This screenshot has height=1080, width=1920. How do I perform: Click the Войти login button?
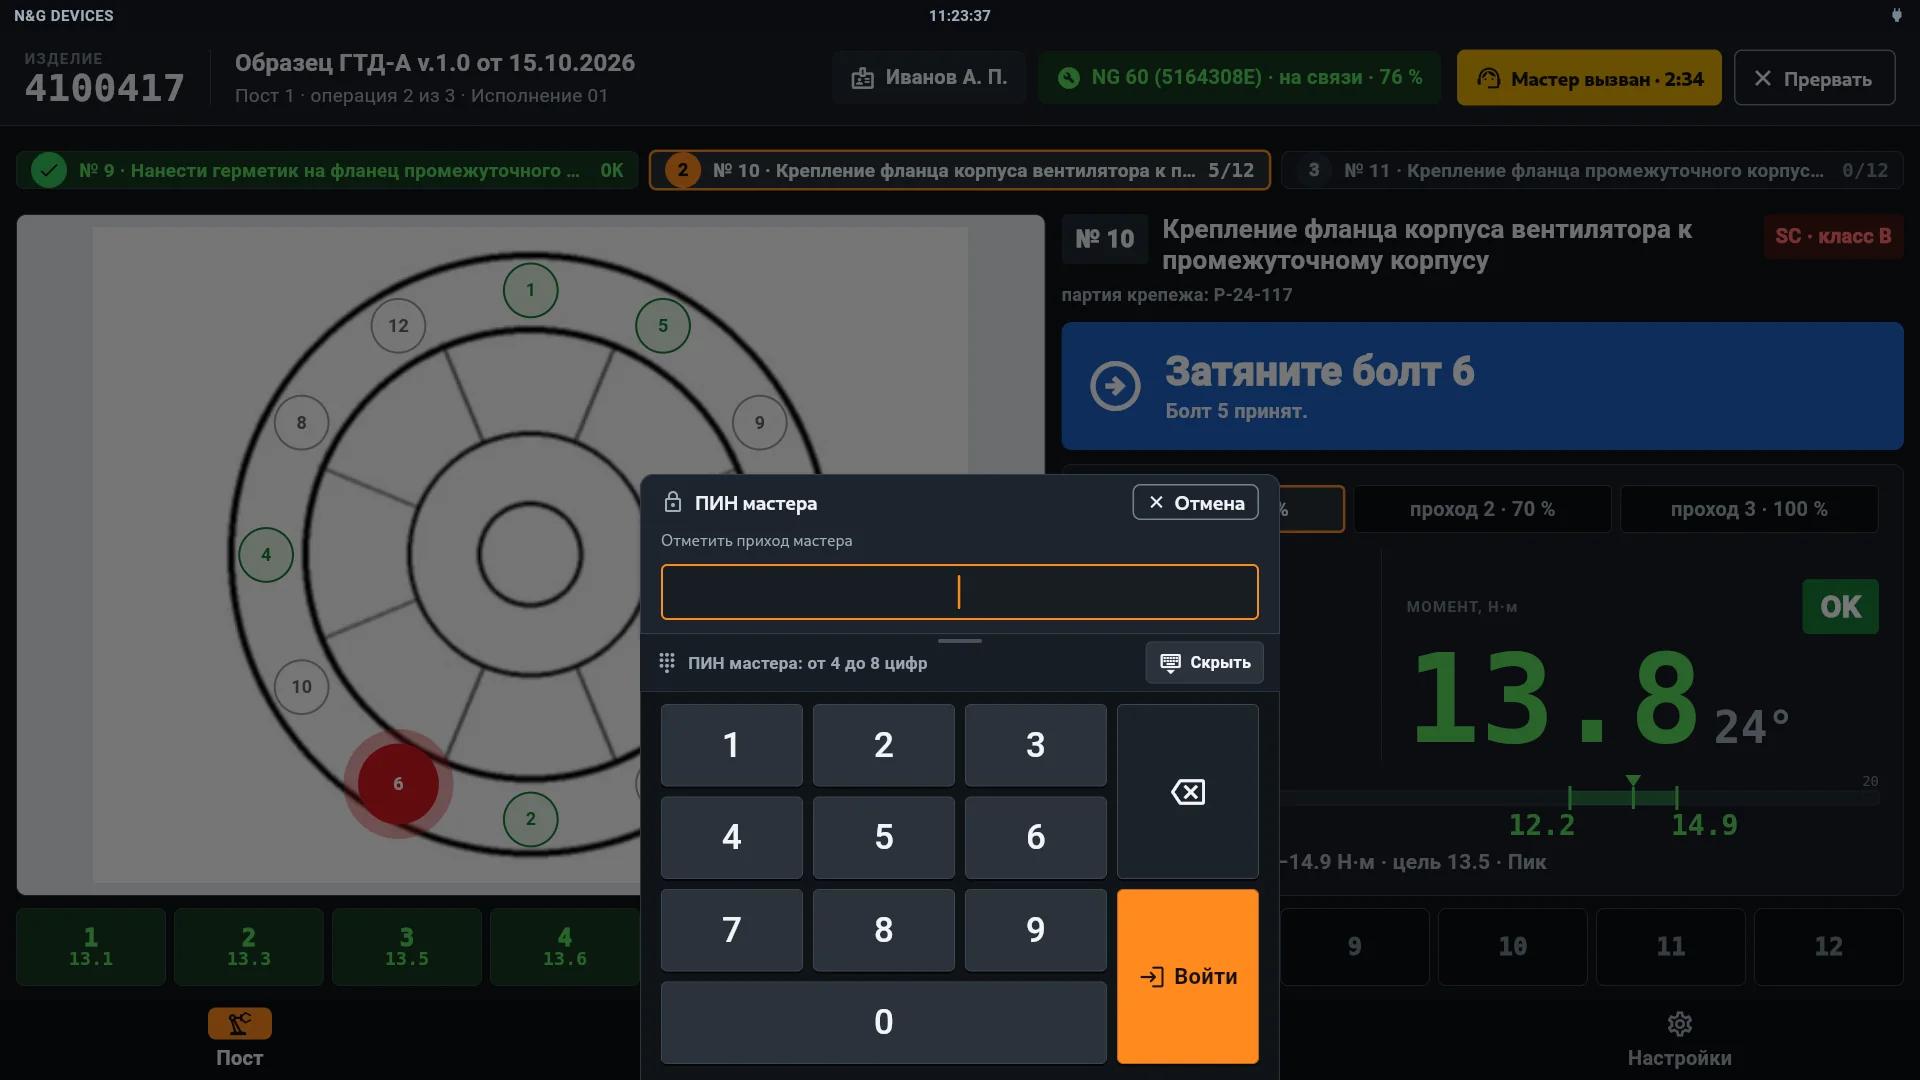point(1187,976)
